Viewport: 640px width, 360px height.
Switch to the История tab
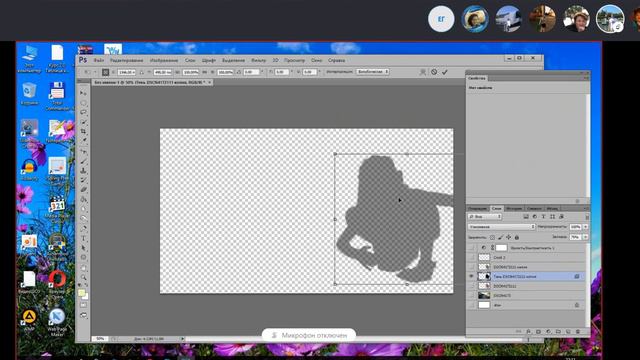point(514,208)
